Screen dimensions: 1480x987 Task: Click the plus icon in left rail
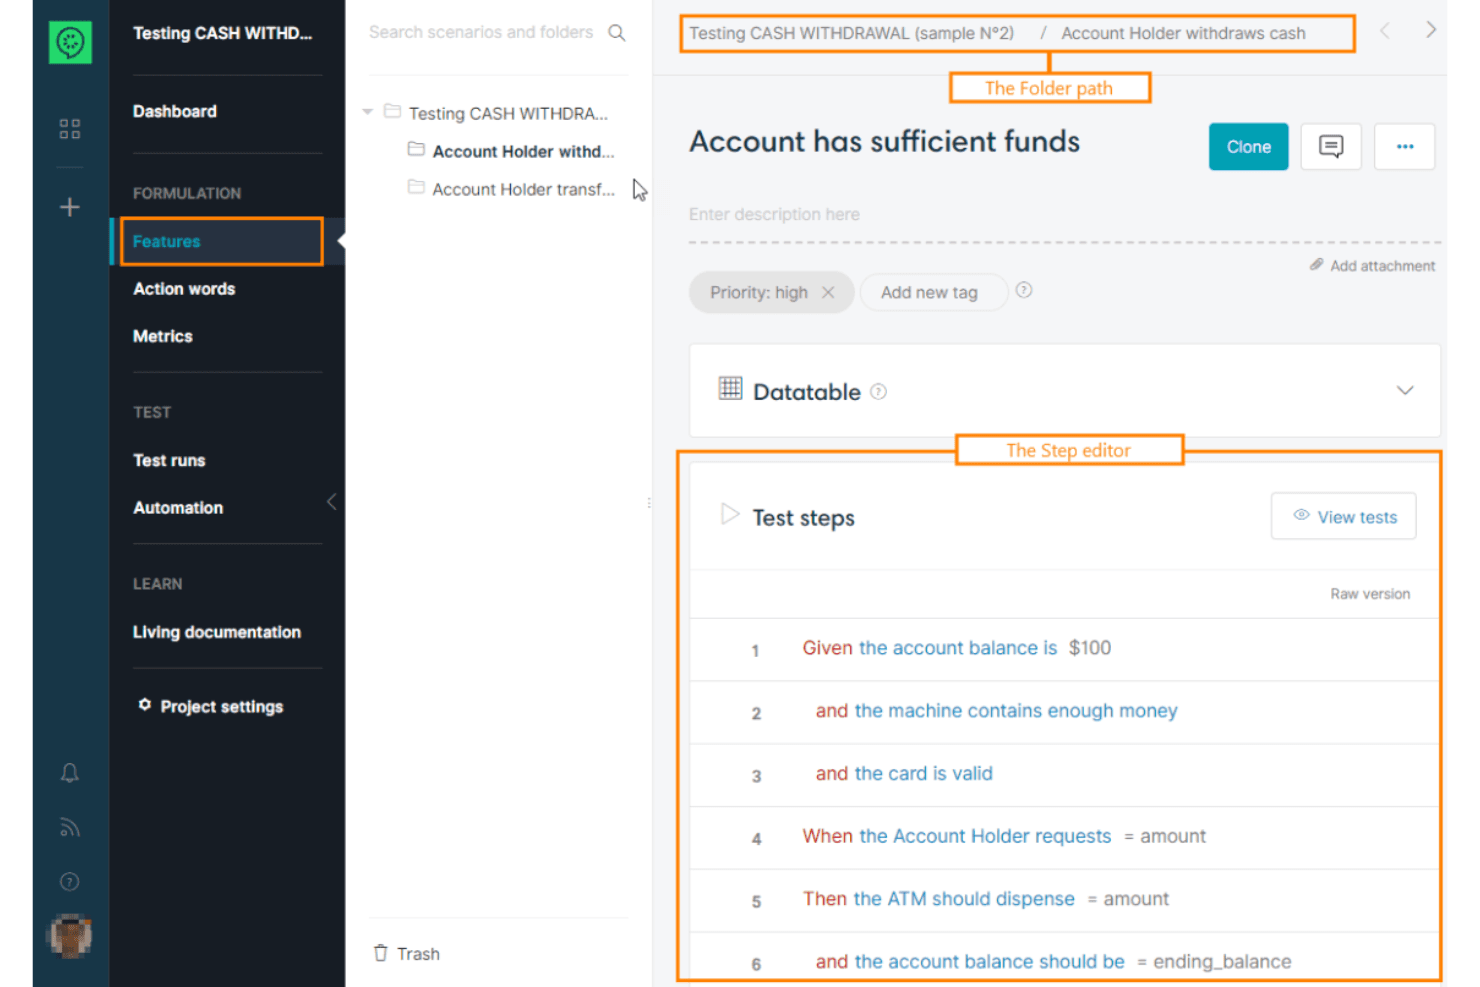coord(69,207)
